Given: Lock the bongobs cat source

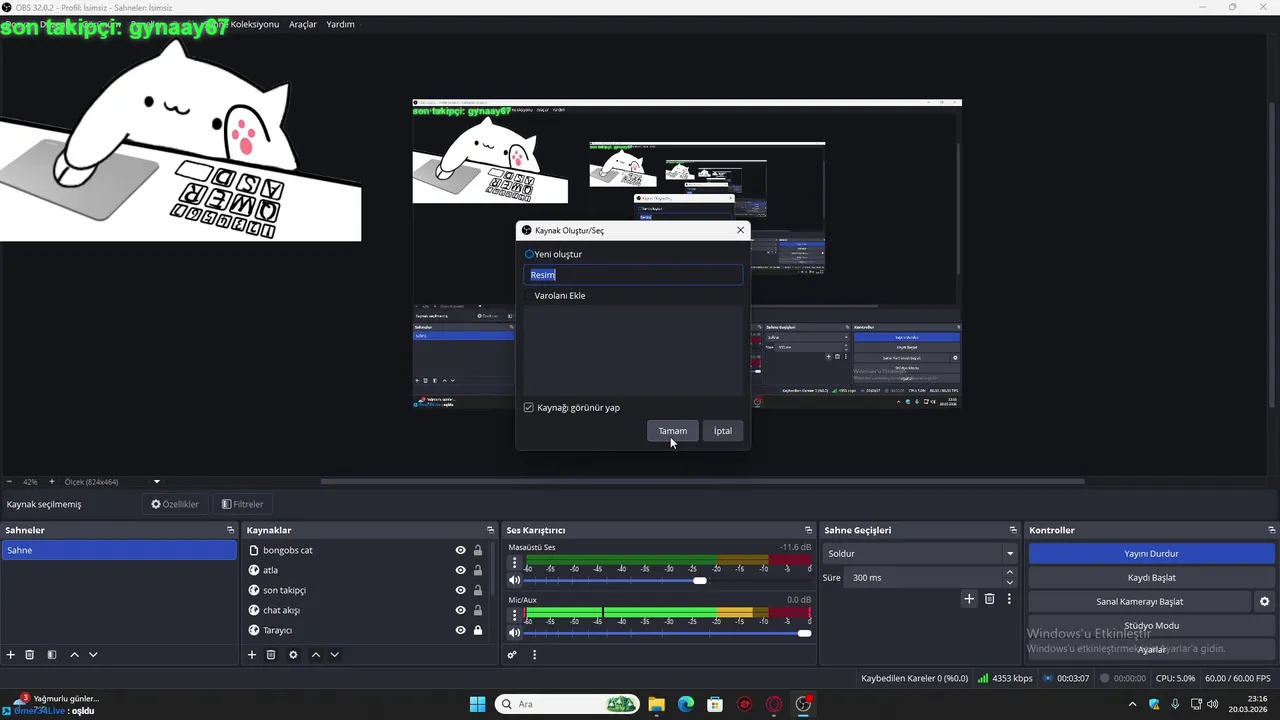Looking at the screenshot, I should [478, 550].
